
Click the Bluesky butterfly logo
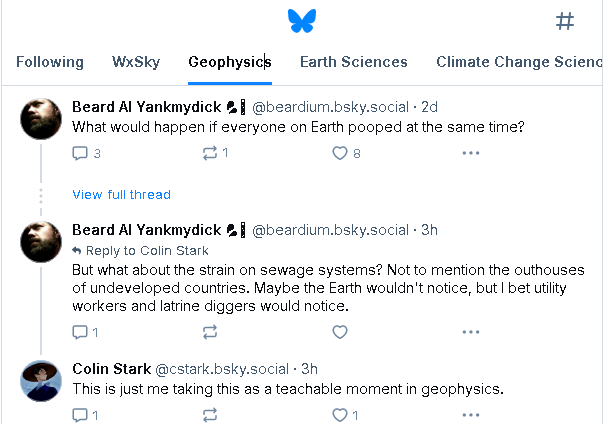tap(301, 20)
